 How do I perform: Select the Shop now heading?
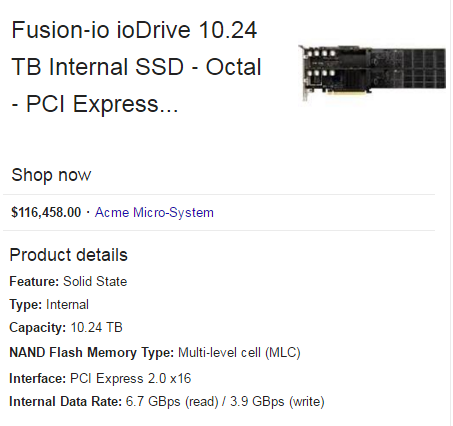[51, 175]
